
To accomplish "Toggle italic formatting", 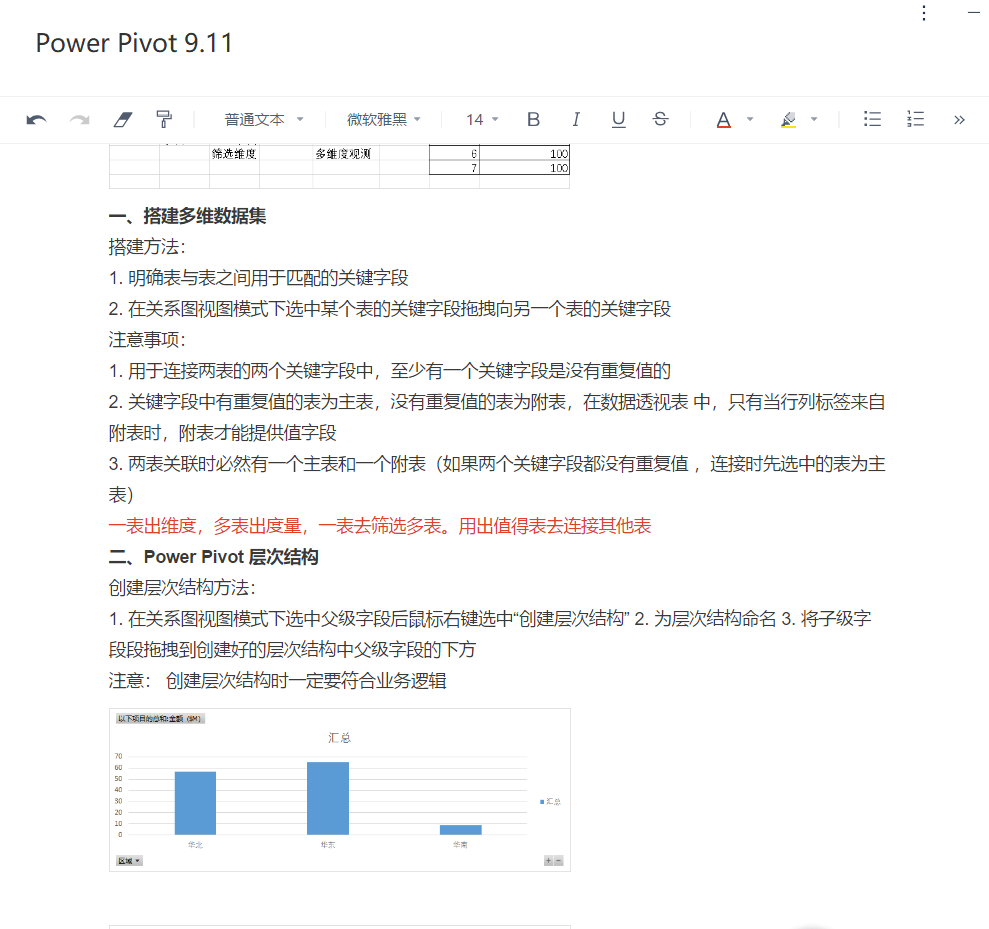I will (x=576, y=119).
